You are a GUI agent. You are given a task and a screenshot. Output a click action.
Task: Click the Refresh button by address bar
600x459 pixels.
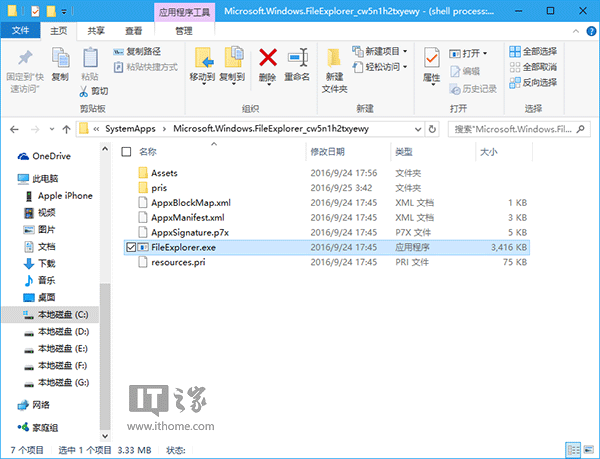(x=432, y=129)
